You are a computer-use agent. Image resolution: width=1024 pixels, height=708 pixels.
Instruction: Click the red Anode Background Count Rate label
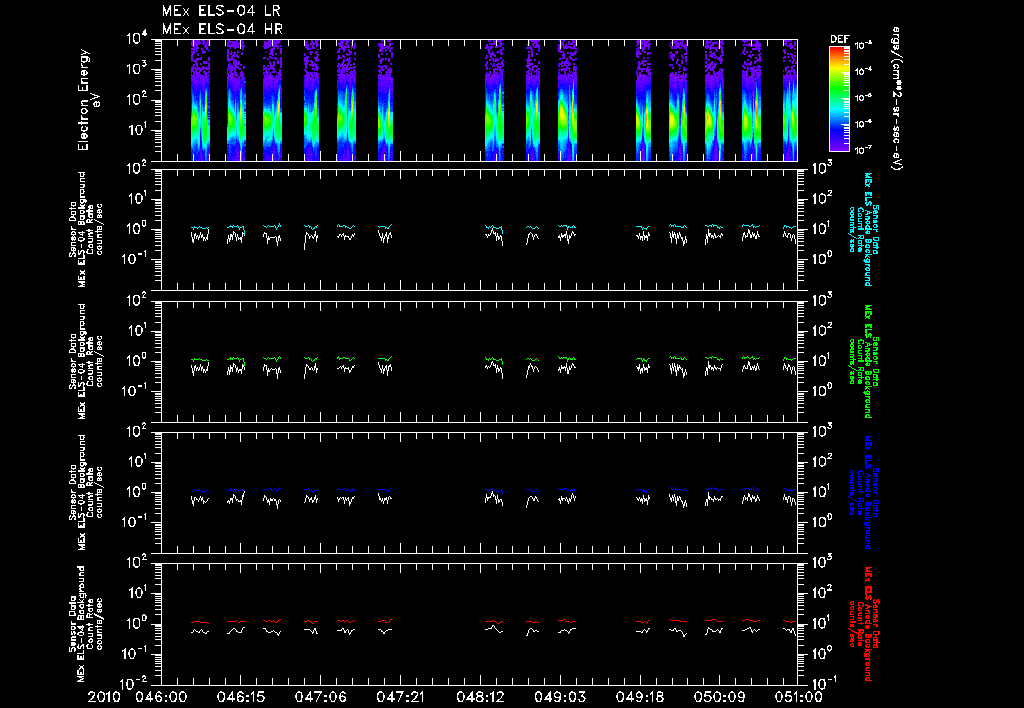(863, 624)
